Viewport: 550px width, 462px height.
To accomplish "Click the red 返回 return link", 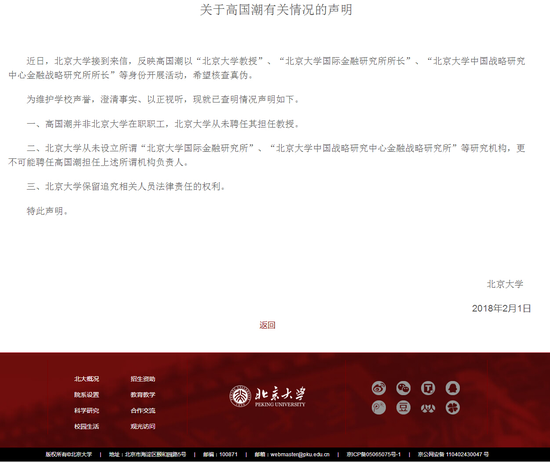I will click(x=267, y=325).
